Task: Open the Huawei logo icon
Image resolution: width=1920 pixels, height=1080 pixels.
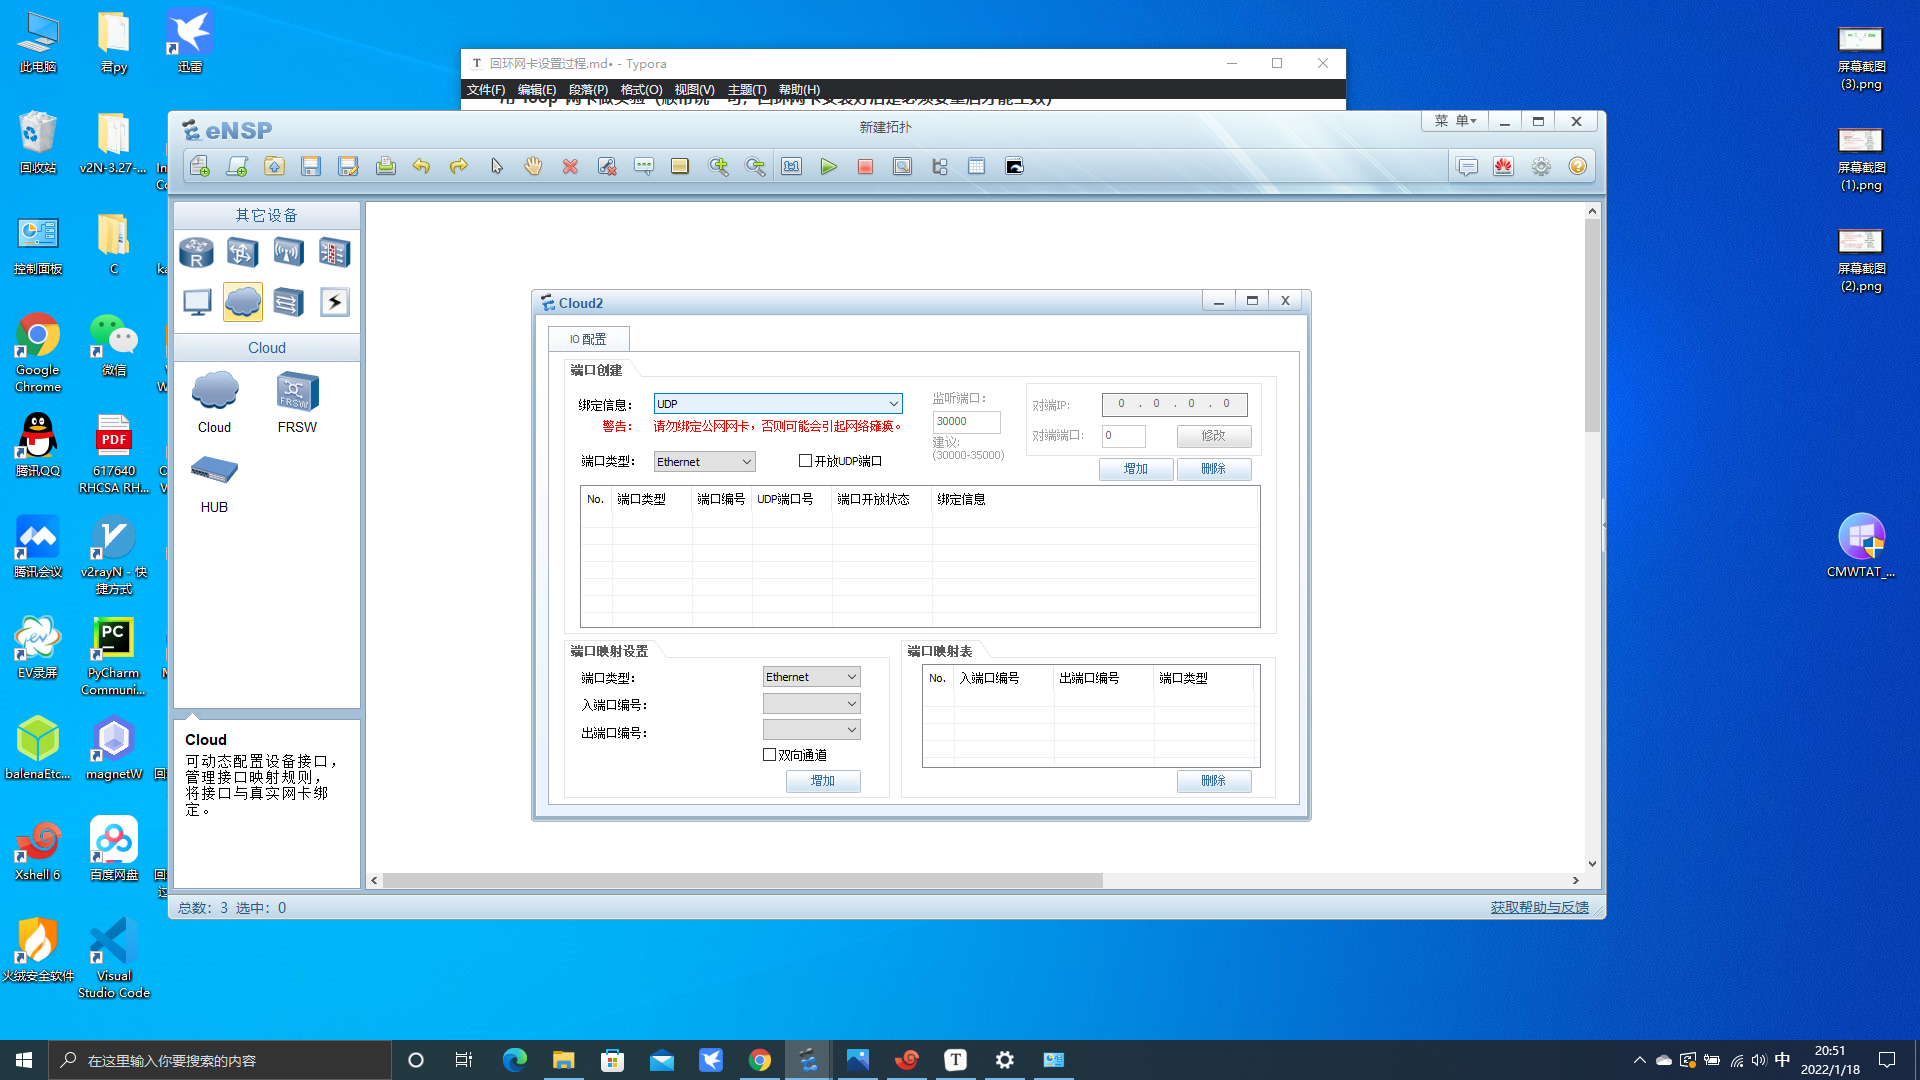Action: point(1503,167)
